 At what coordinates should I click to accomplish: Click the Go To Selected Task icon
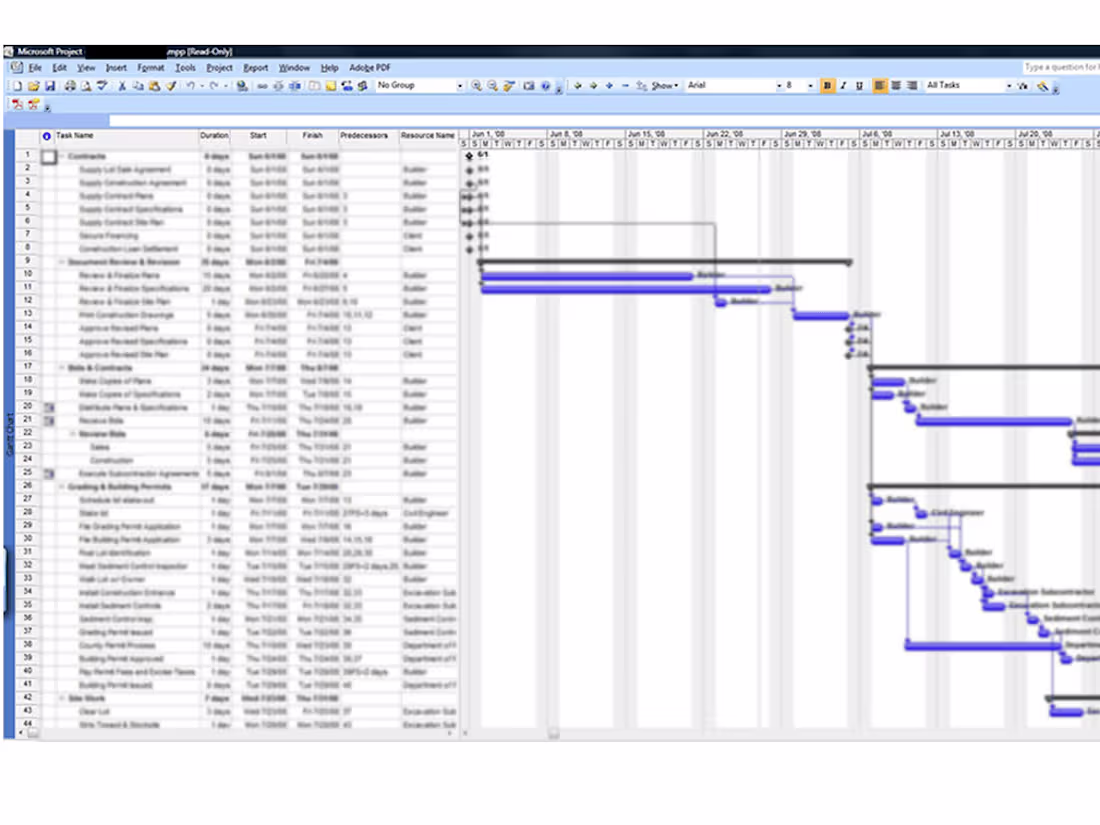click(508, 86)
